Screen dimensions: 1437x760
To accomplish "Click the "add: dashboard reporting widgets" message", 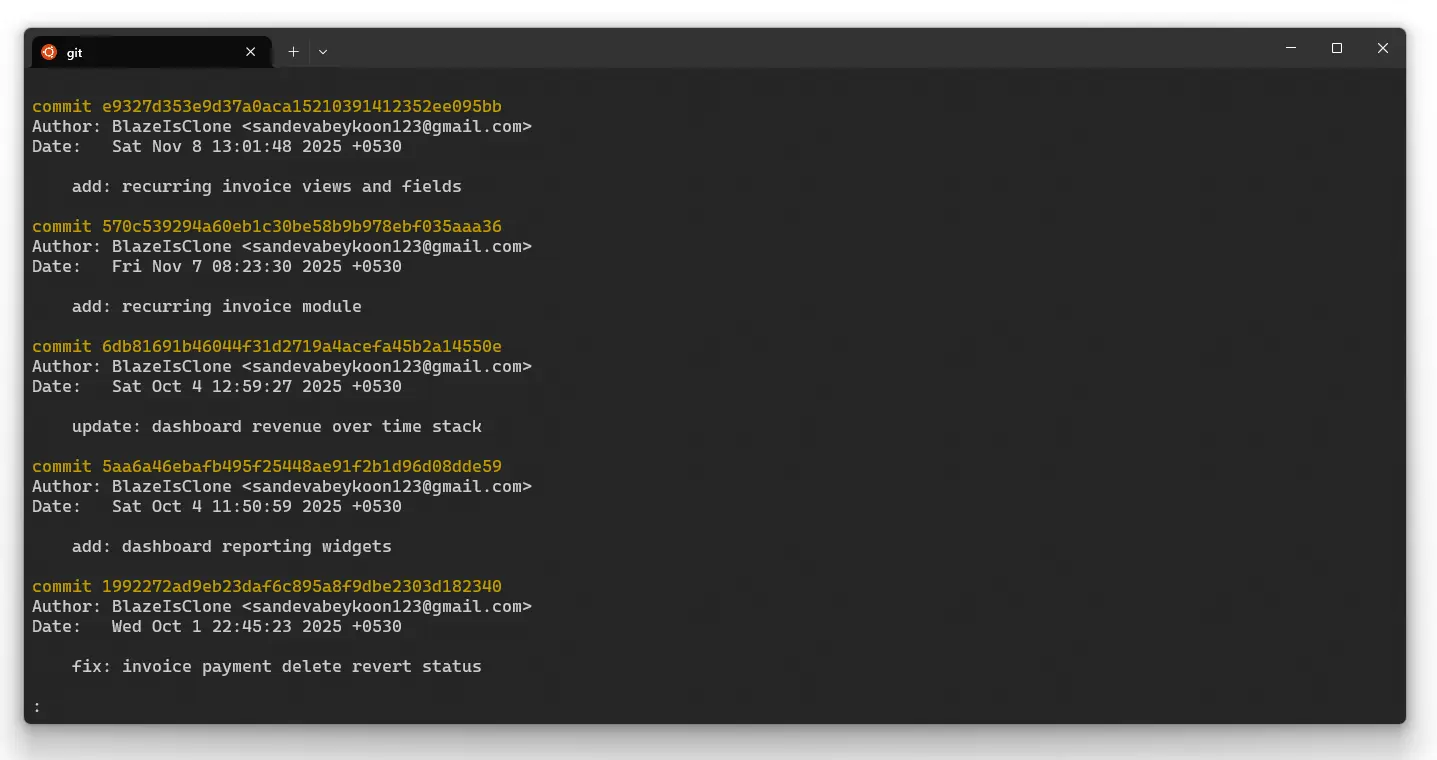I will click(231, 547).
